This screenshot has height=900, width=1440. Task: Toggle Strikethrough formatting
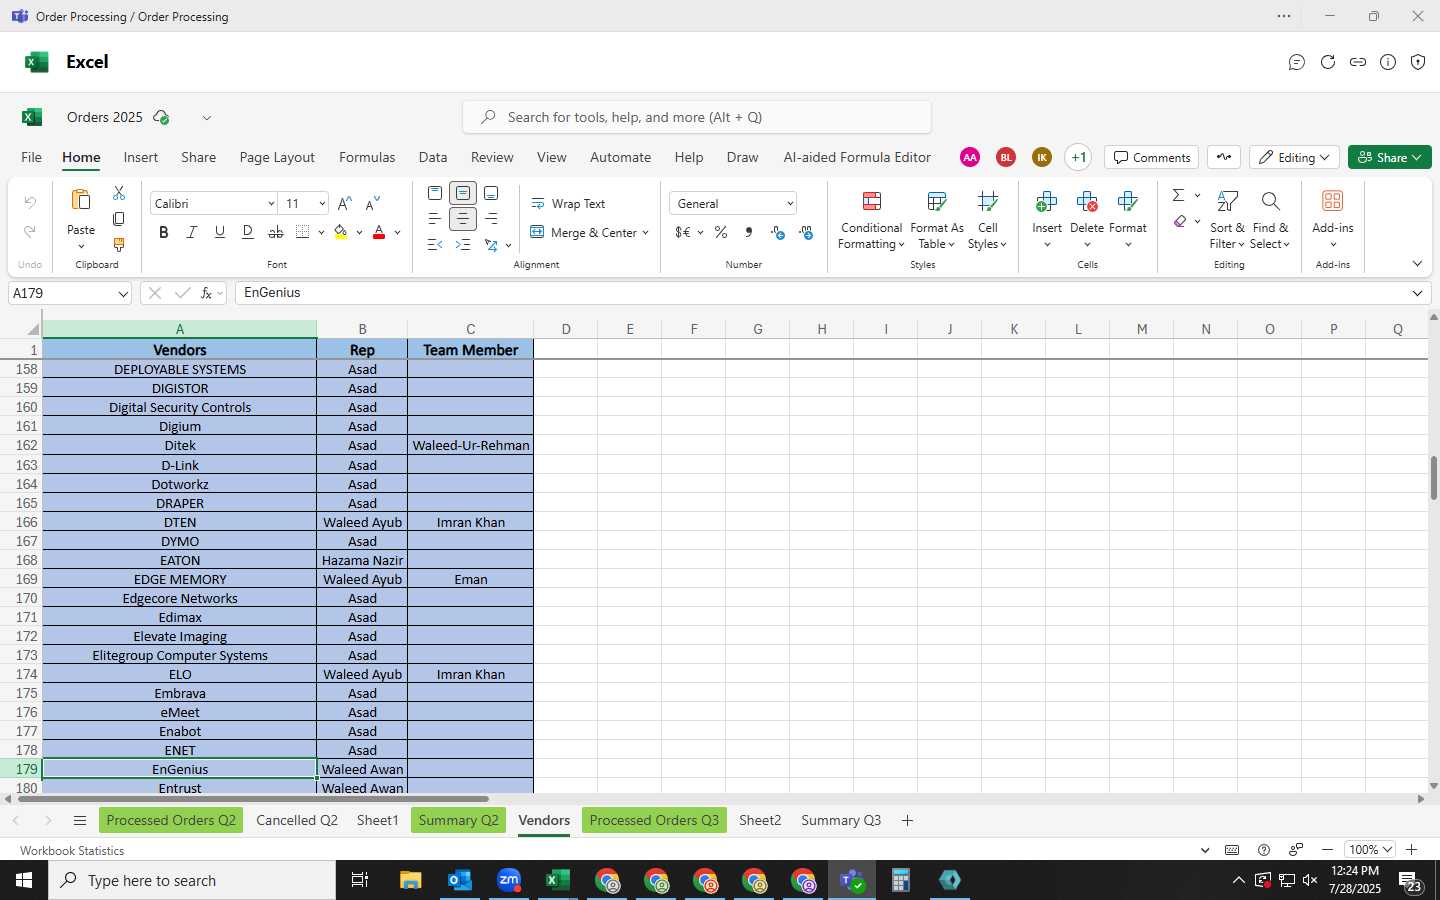coord(276,232)
